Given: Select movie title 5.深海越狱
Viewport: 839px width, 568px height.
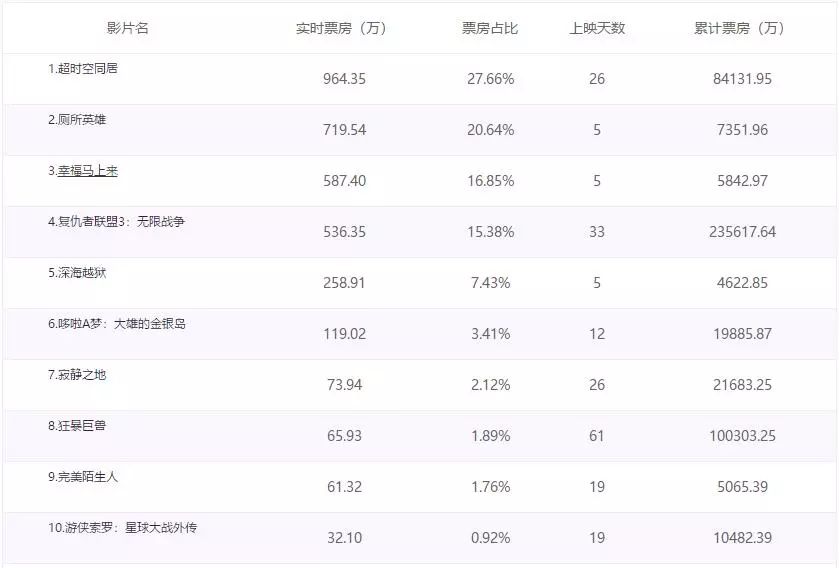Looking at the screenshot, I should click(x=77, y=273).
